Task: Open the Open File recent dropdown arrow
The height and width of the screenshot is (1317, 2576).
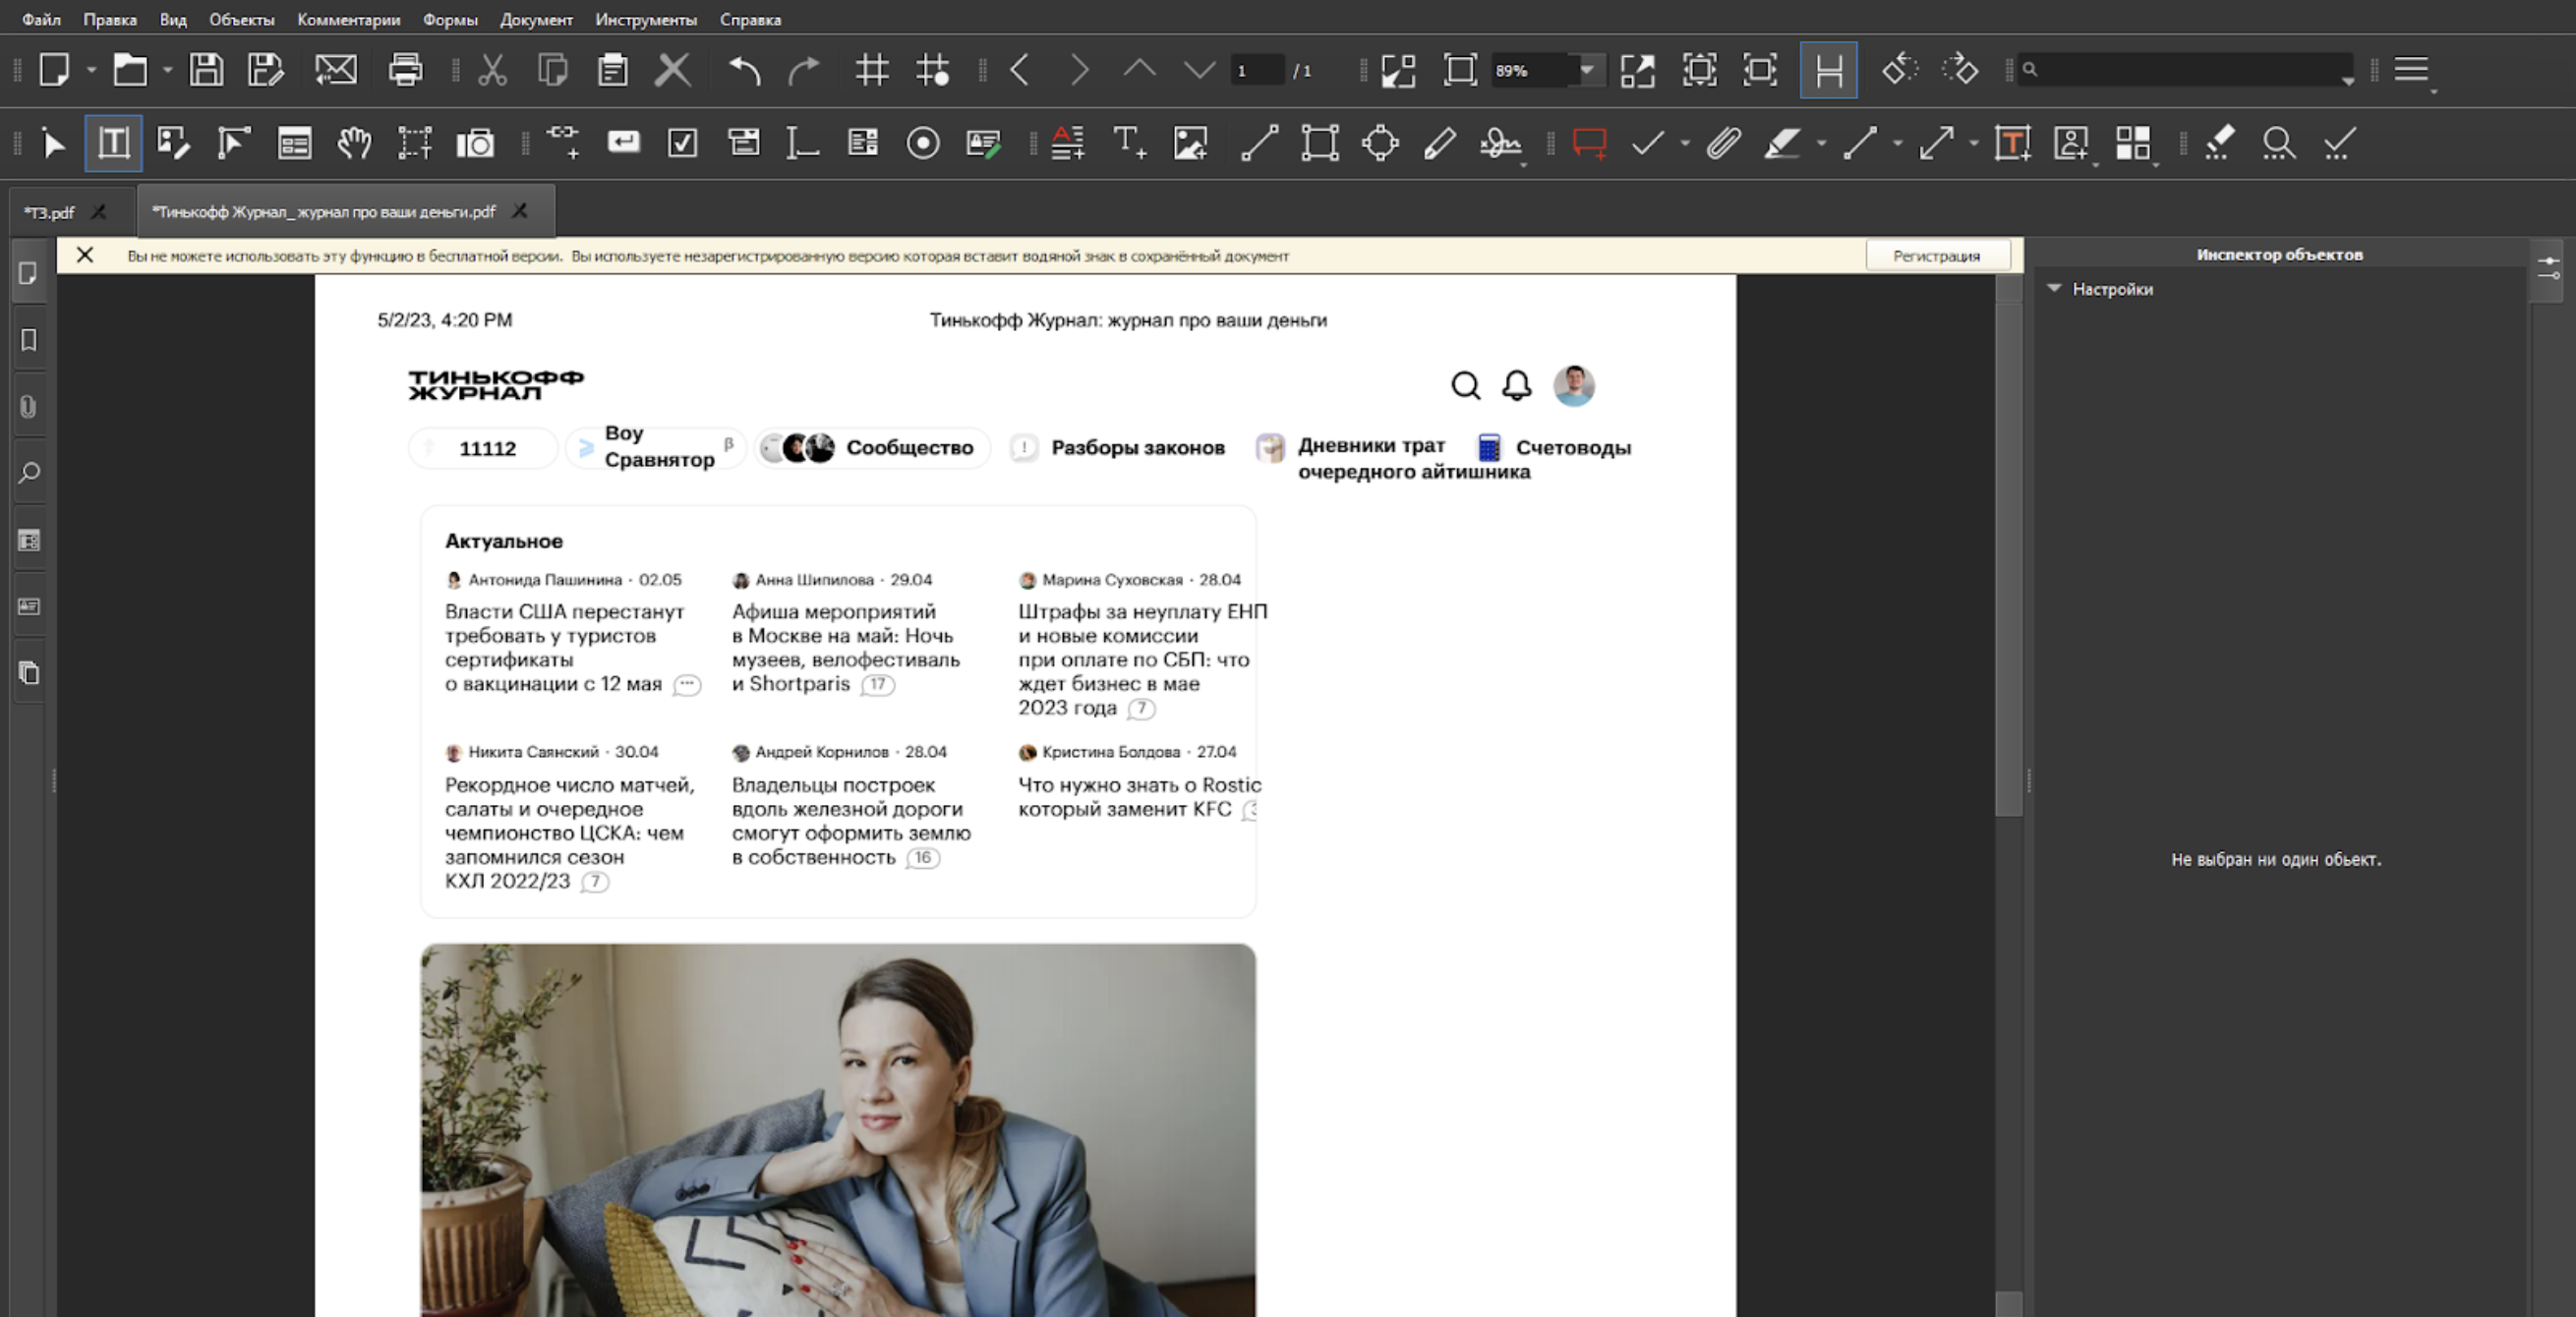Action: pos(167,70)
